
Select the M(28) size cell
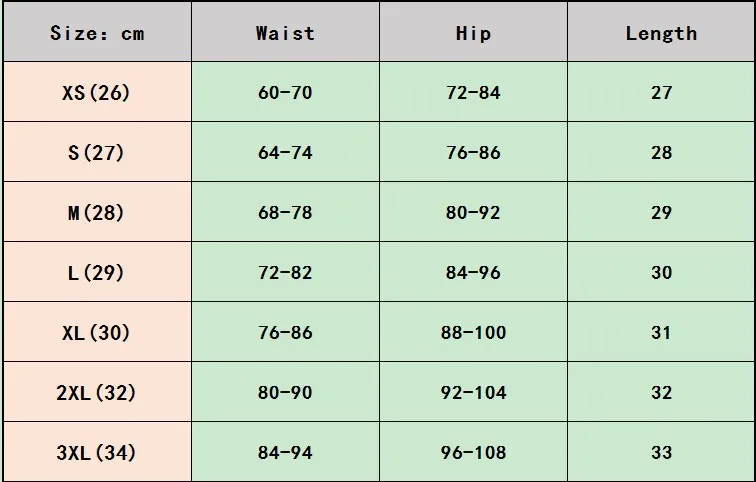click(x=97, y=213)
